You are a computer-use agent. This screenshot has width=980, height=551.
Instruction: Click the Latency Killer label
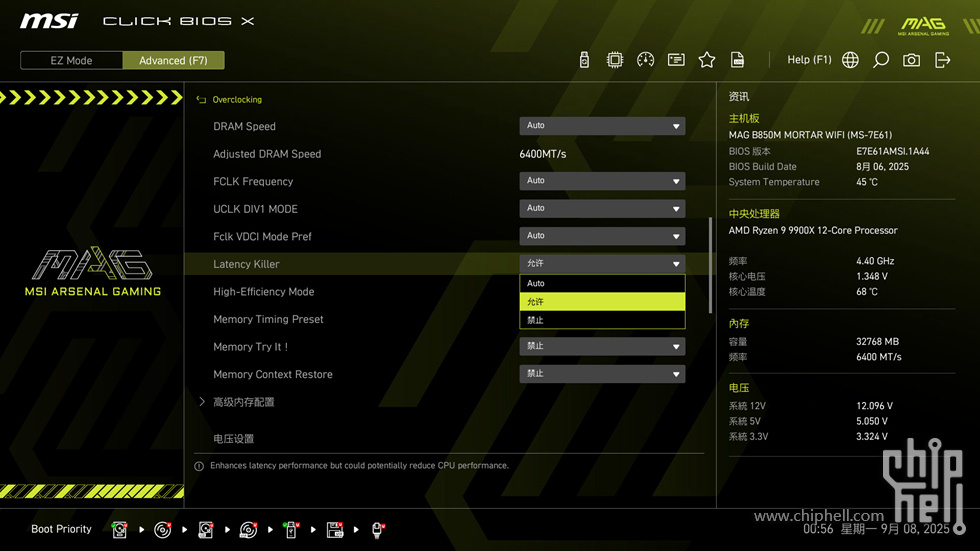(246, 264)
